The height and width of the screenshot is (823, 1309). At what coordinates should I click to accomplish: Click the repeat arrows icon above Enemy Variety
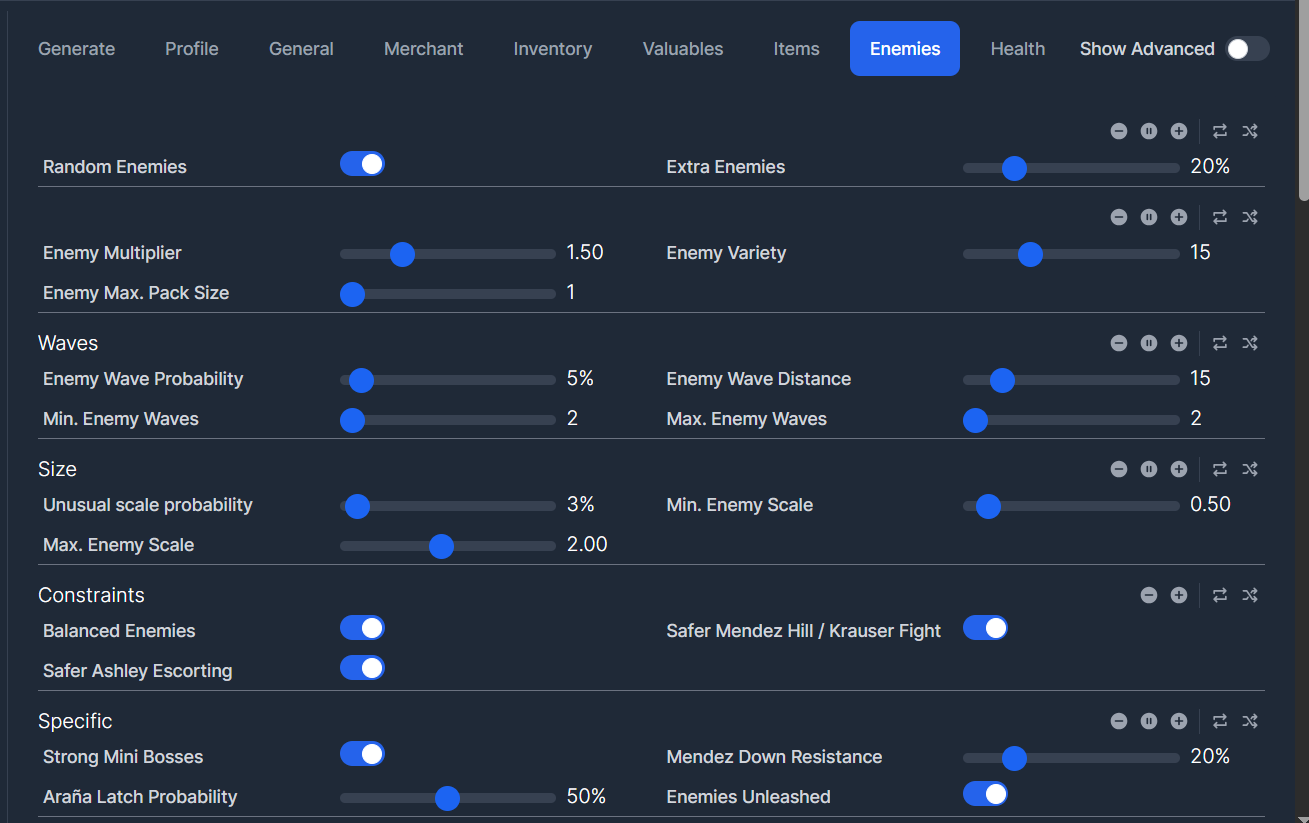[x=1220, y=217]
